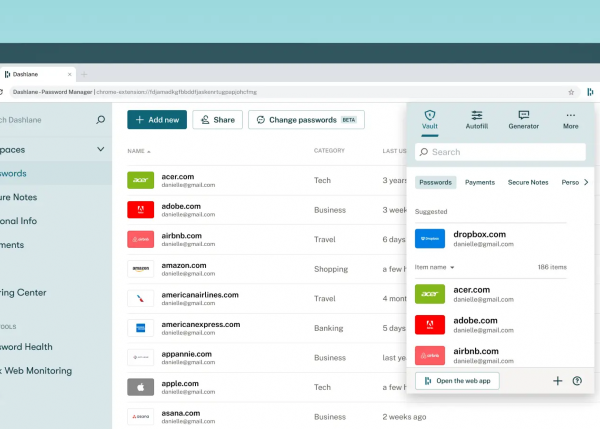Click the "2 weeks ago" last used value

(x=404, y=417)
